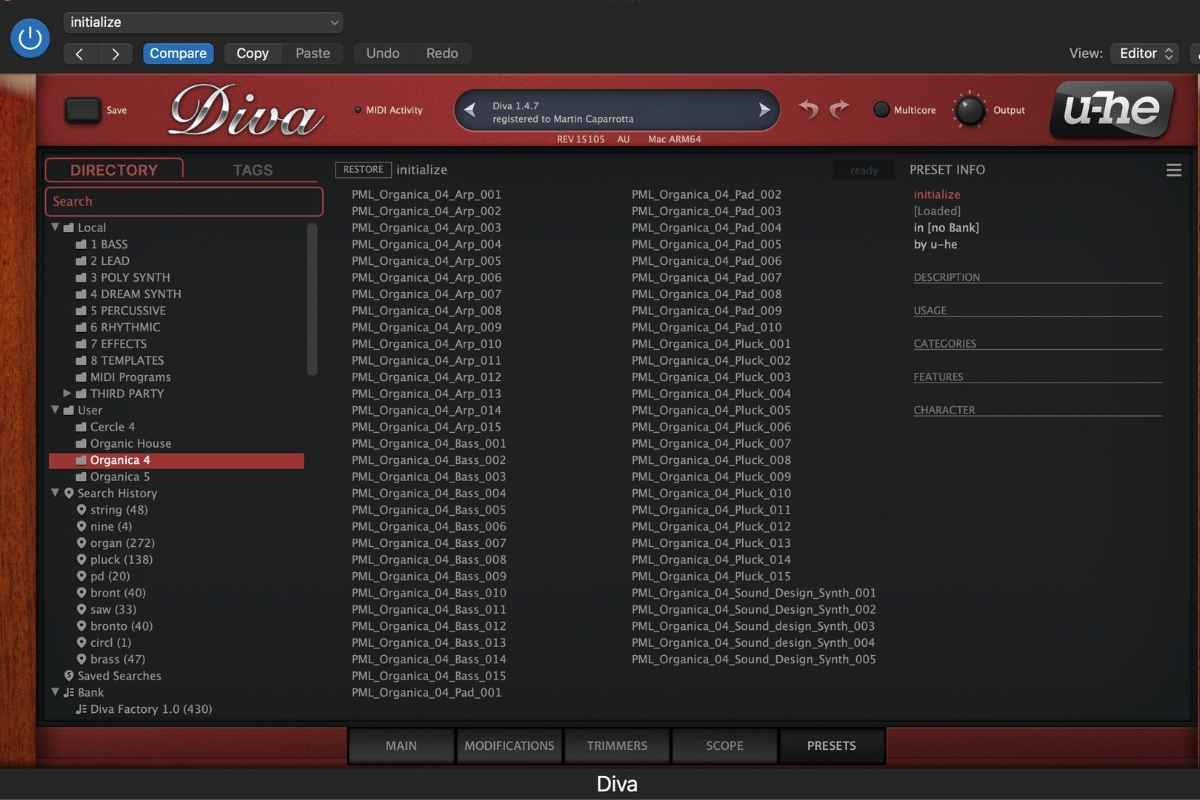Click the directory tree scrollbar
The width and height of the screenshot is (1200, 800).
pyautogui.click(x=312, y=299)
